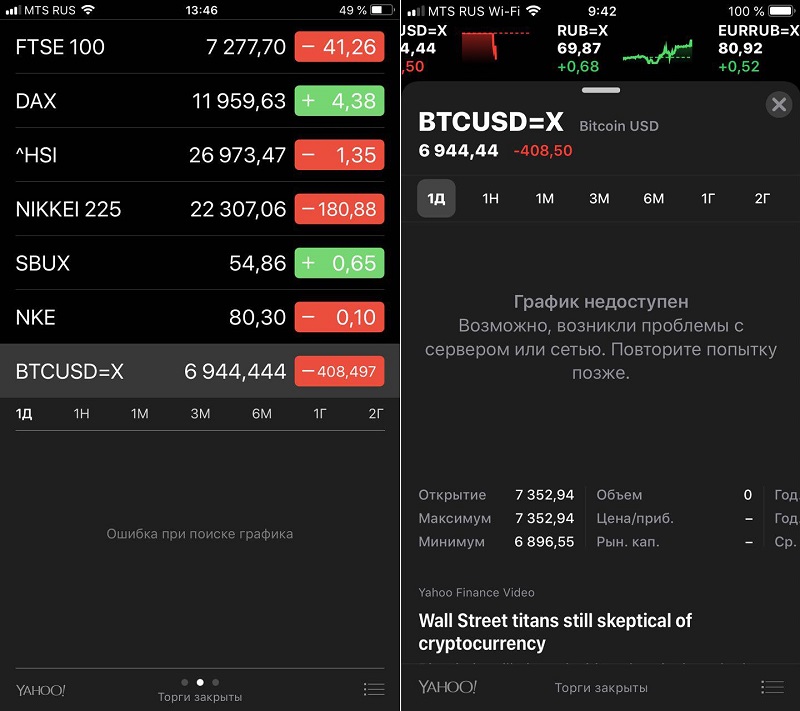Toggle DAX green change badge
The image size is (800, 711).
(x=339, y=101)
